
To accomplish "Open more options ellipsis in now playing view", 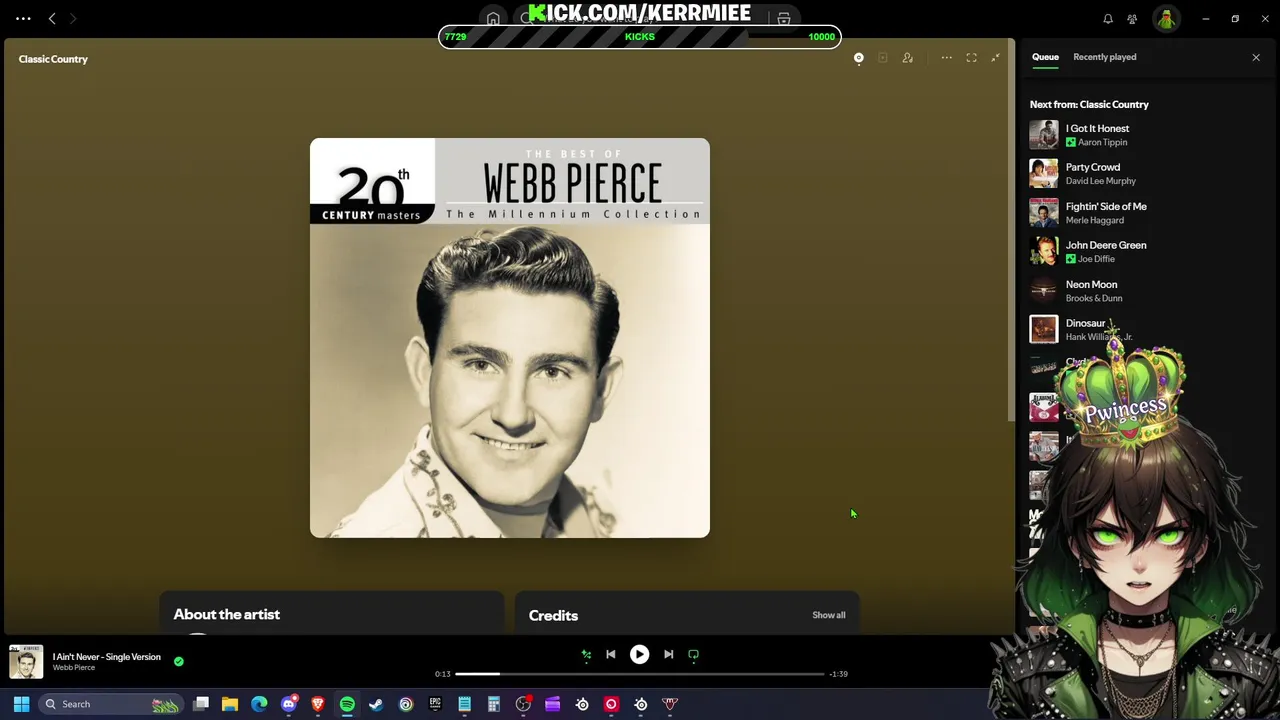I will [x=946, y=58].
